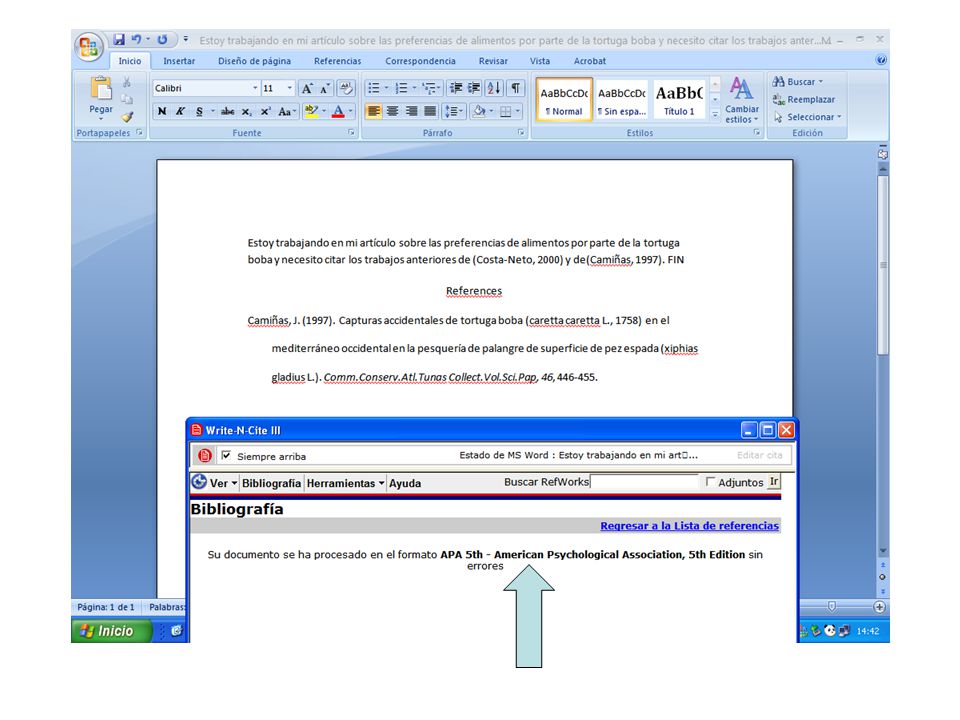
Task: Click the Ir search button
Action: (774, 482)
